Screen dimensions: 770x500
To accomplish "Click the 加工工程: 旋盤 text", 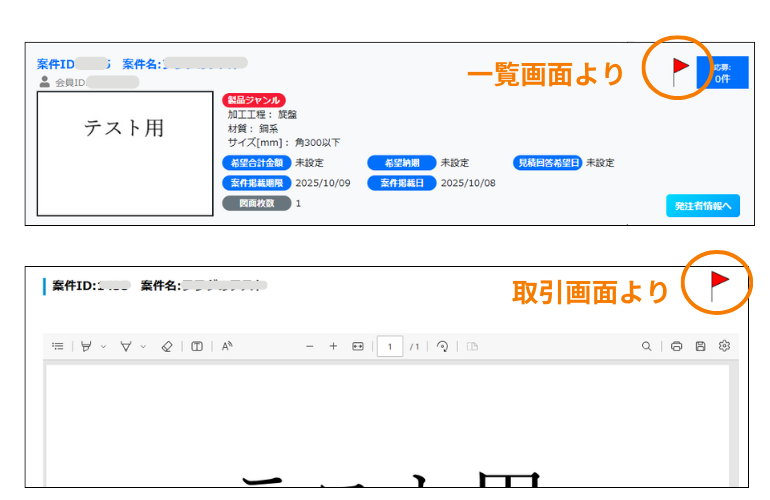I will click(262, 114).
